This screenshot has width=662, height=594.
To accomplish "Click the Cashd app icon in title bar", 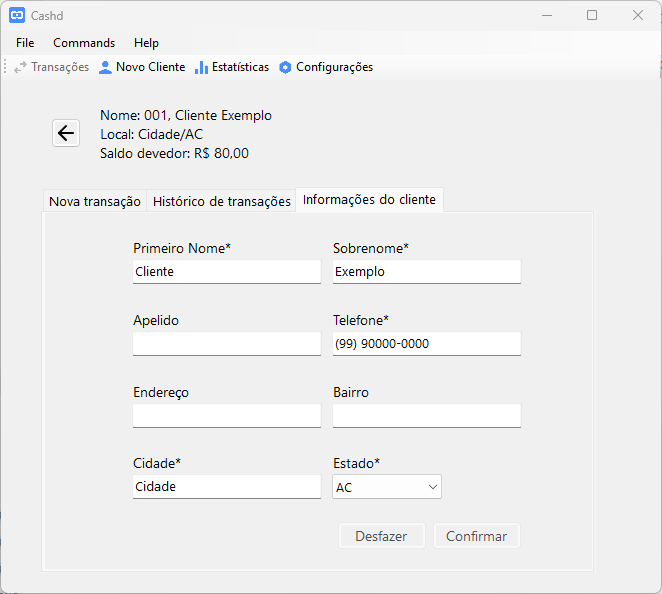I will tap(17, 16).
